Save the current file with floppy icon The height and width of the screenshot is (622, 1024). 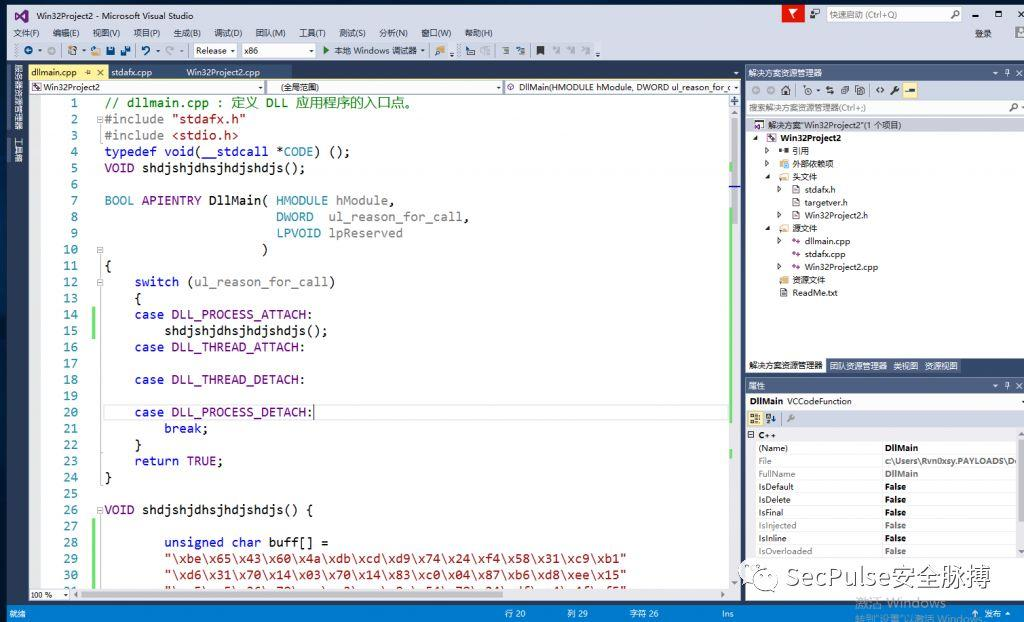pyautogui.click(x=110, y=50)
